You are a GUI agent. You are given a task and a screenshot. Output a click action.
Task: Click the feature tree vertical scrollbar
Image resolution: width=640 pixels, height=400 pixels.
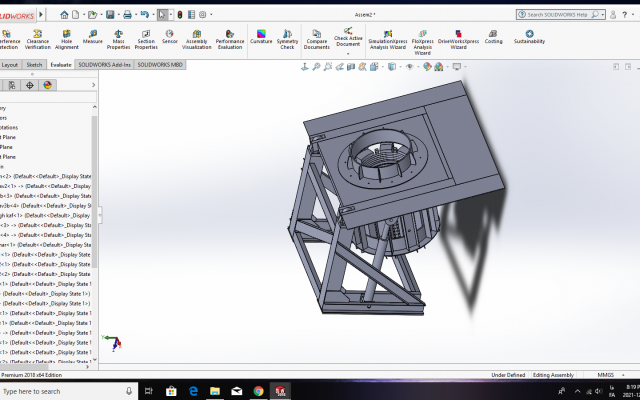click(x=95, y=192)
